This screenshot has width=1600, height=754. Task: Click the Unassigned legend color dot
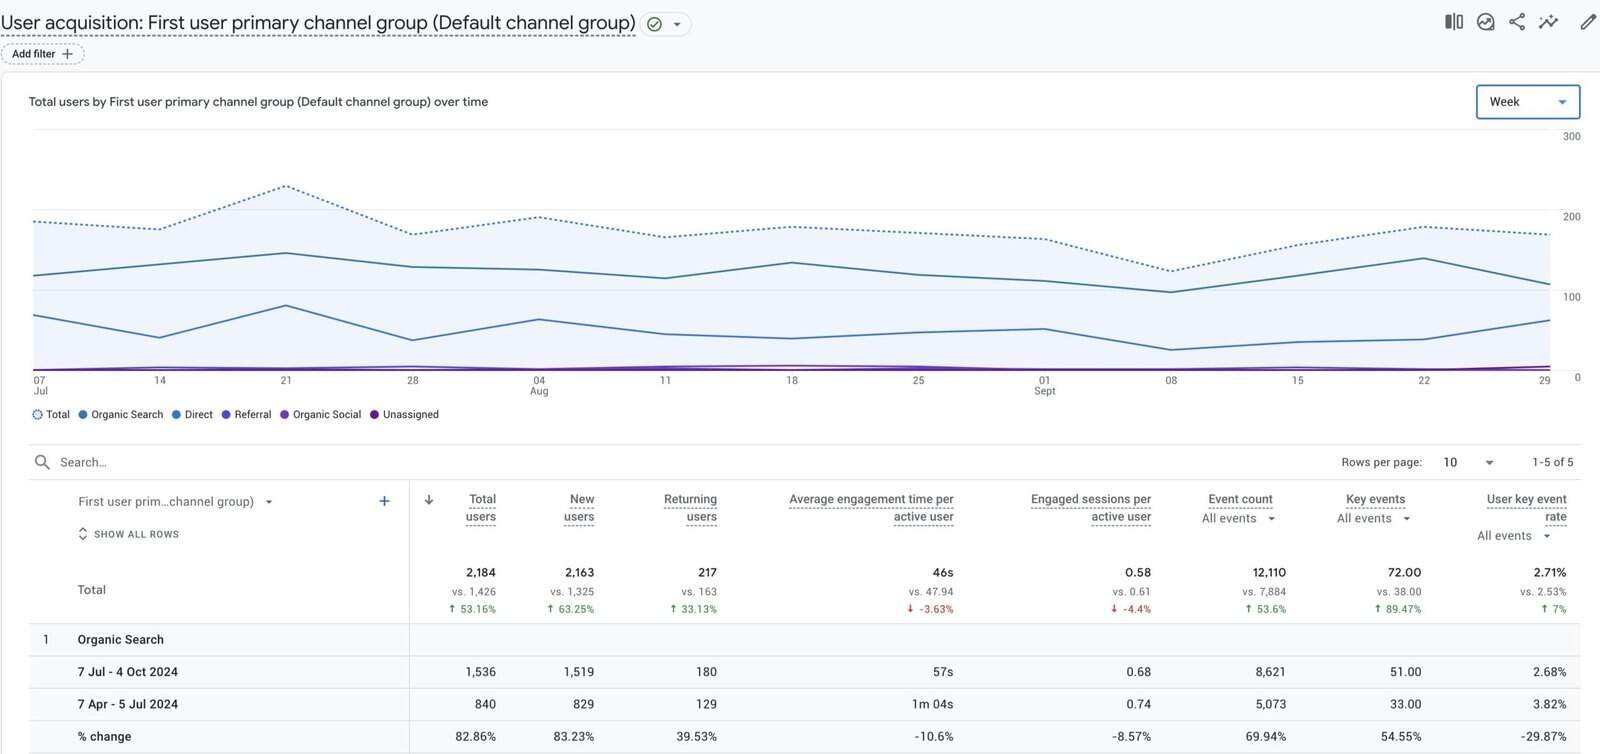click(x=375, y=415)
